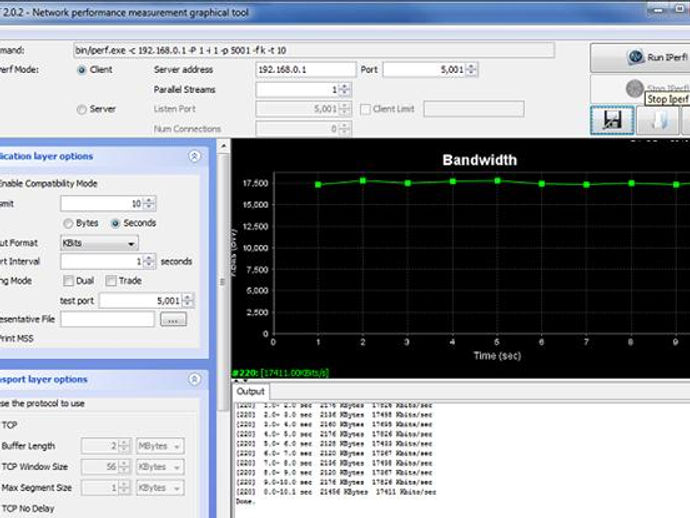Screen dimensions: 690x518
Task: Toggle the Dual testing mode checkbox
Action: pos(68,281)
